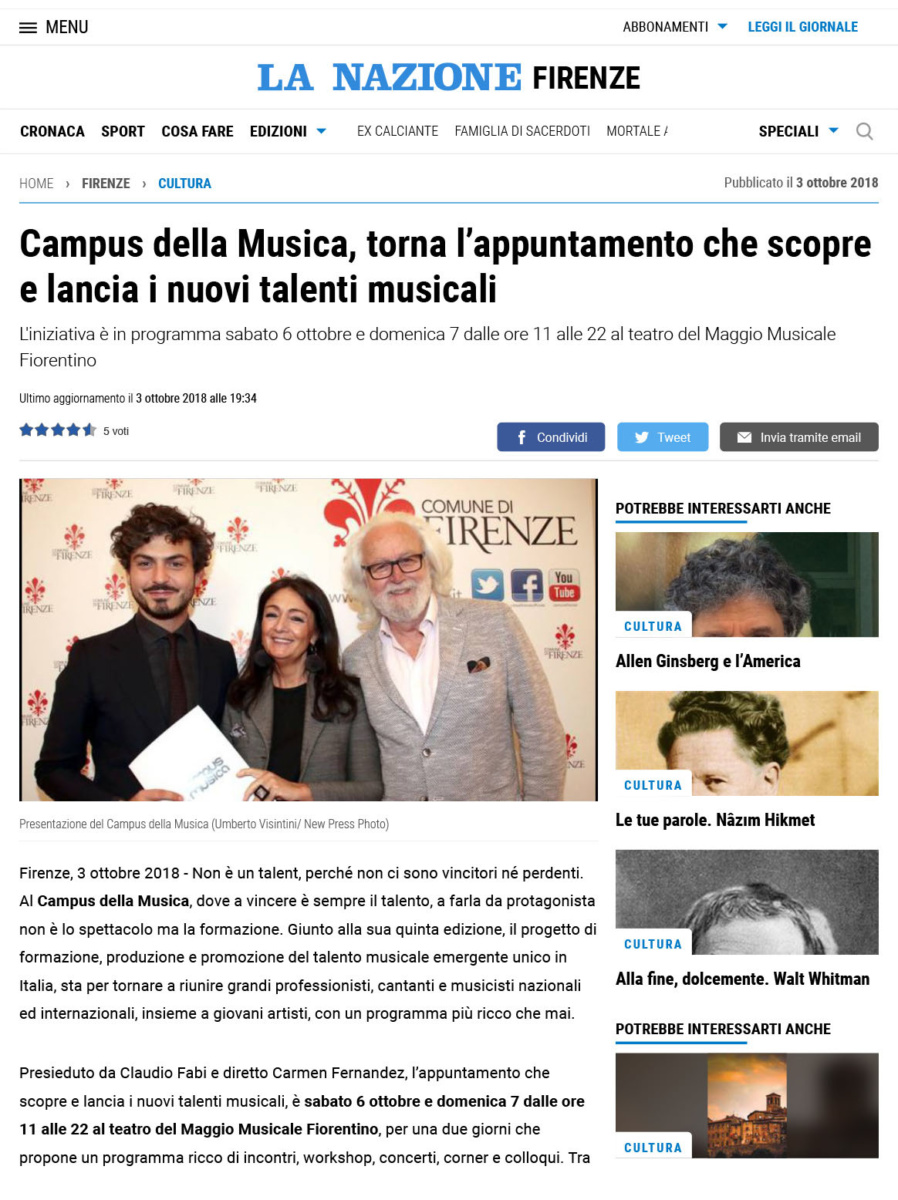Open the Firenze breadcrumb link

106,183
